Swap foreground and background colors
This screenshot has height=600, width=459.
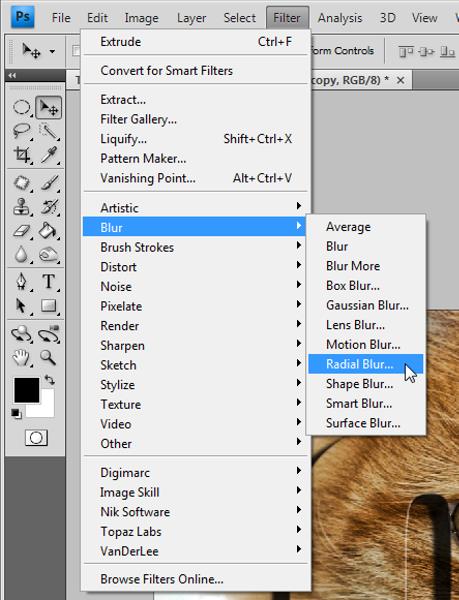[x=49, y=380]
